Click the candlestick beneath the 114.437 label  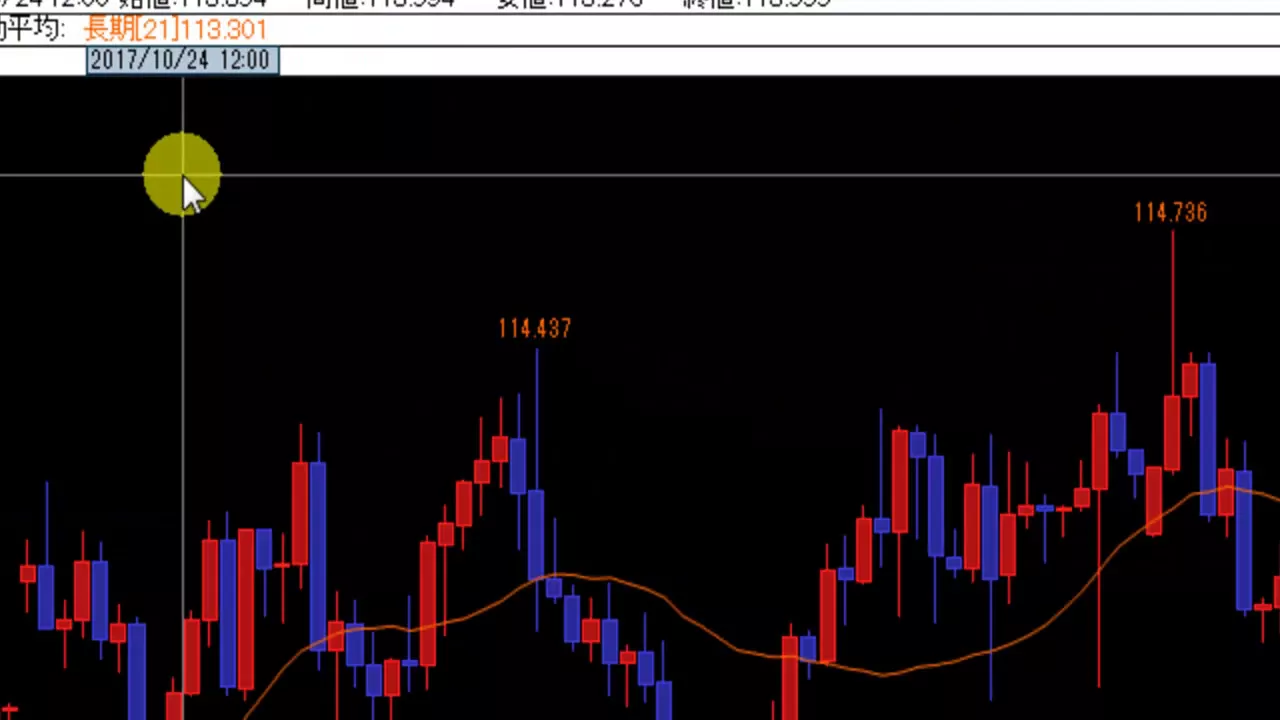click(536, 533)
